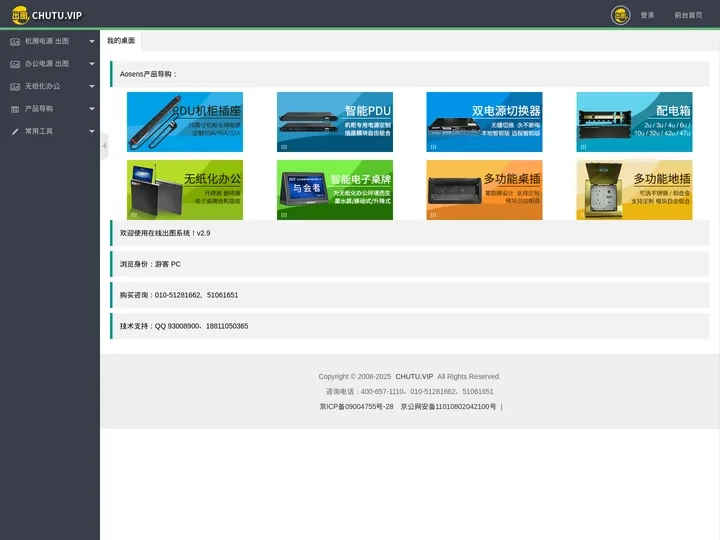This screenshot has width=720, height=540.
Task: Click the 技术支持 QQ contact line
Action: (184, 326)
